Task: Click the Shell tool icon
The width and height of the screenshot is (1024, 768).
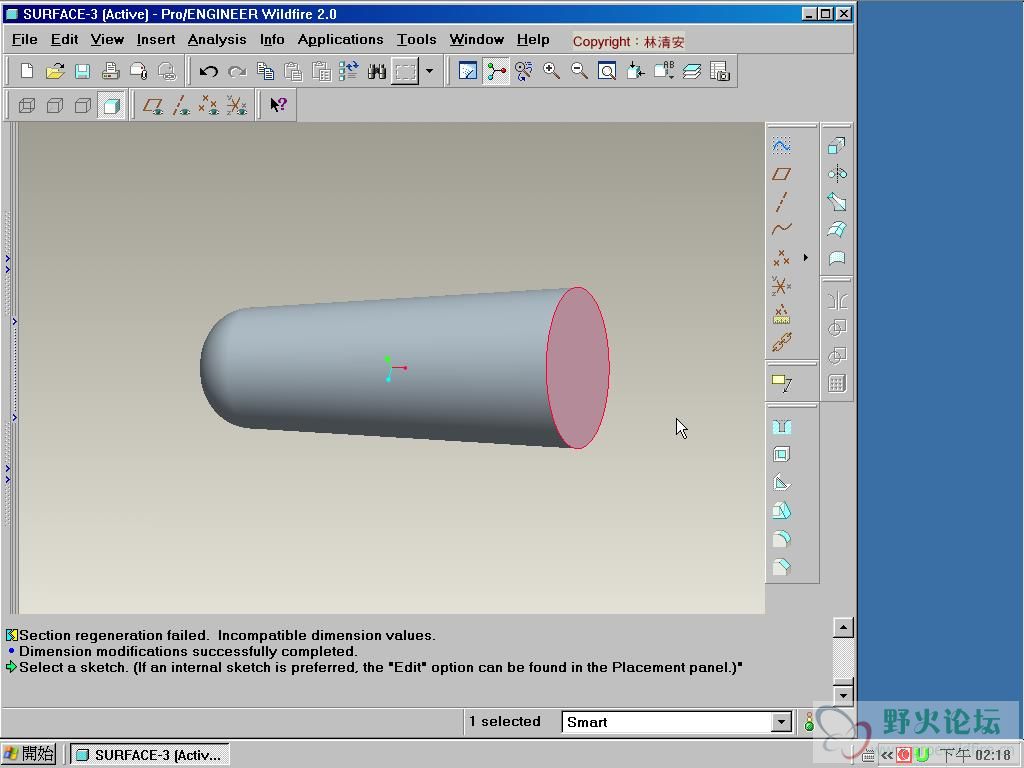Action: [782, 455]
